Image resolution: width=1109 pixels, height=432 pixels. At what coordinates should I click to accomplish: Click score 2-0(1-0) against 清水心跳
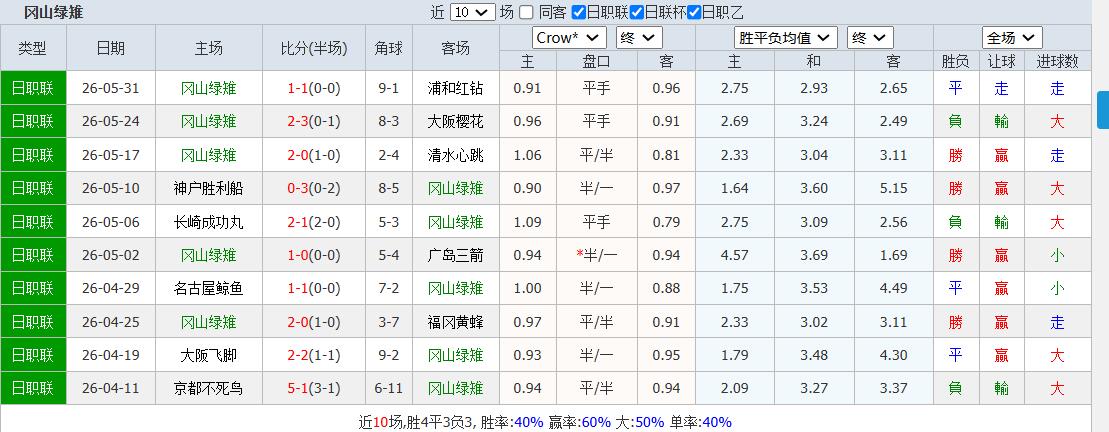pos(314,155)
